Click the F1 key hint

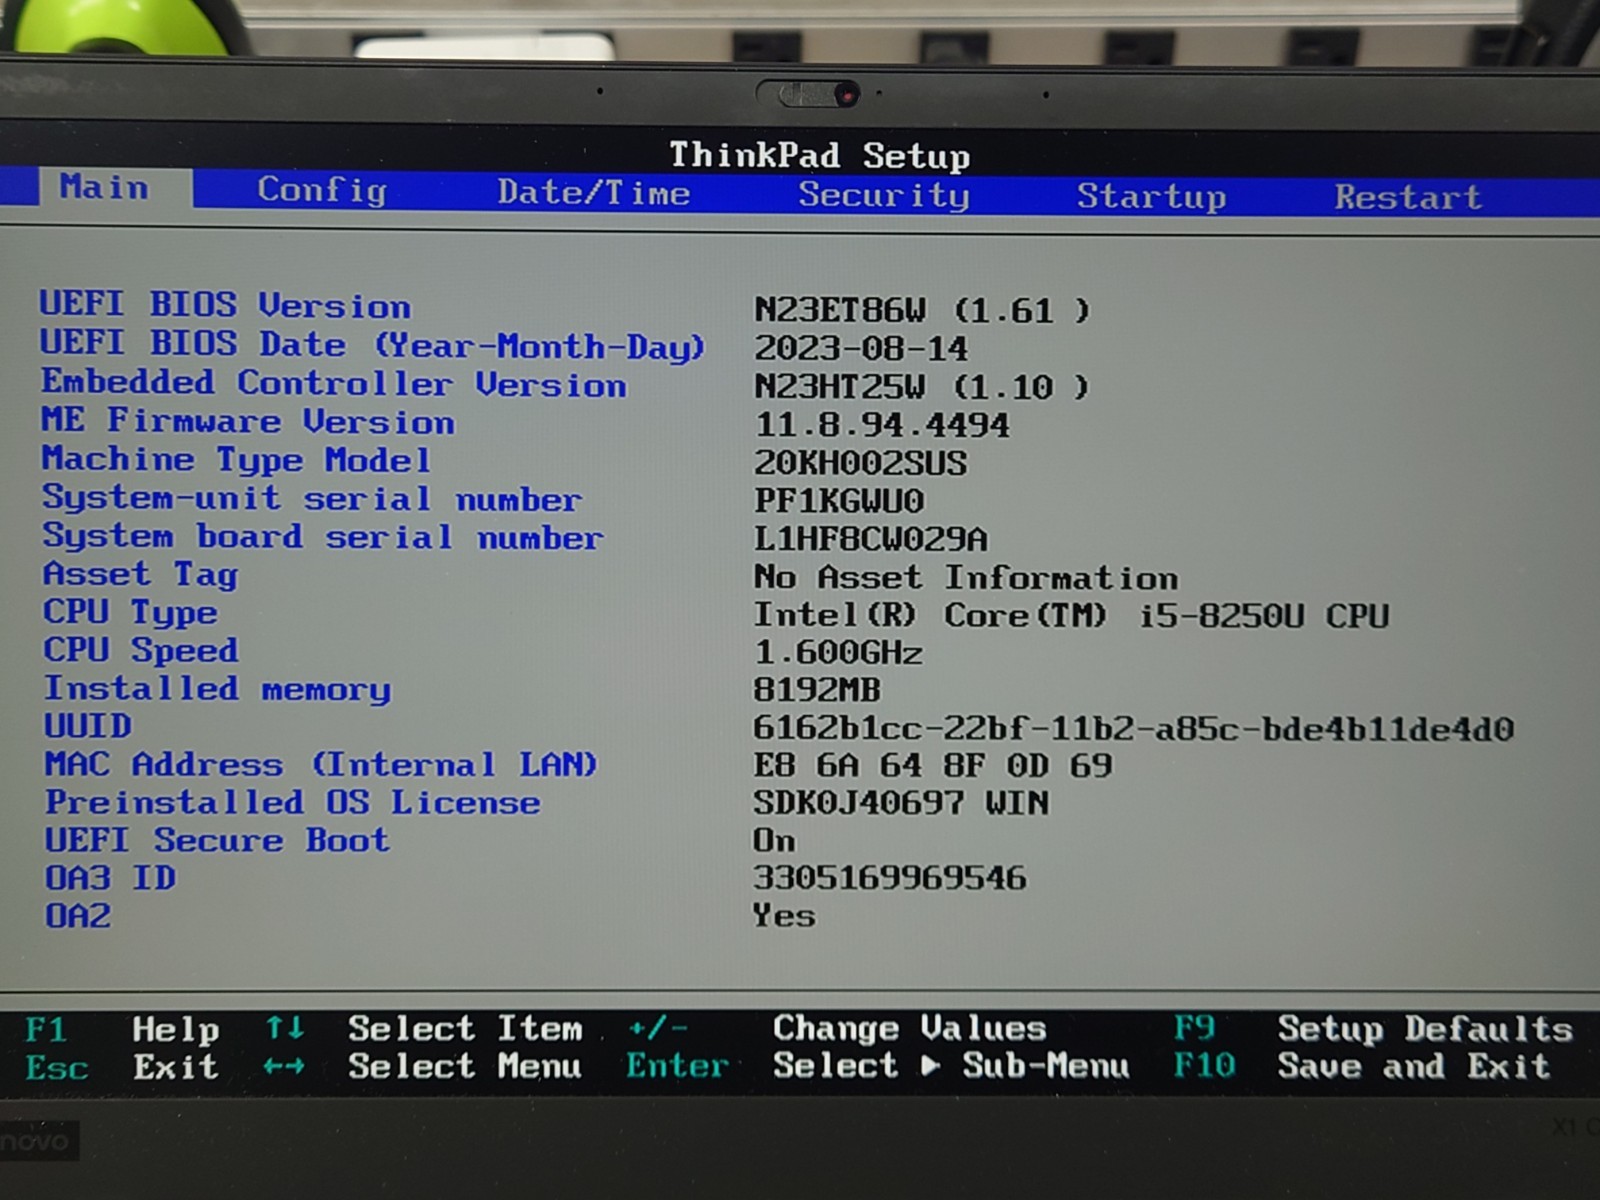coord(46,1029)
